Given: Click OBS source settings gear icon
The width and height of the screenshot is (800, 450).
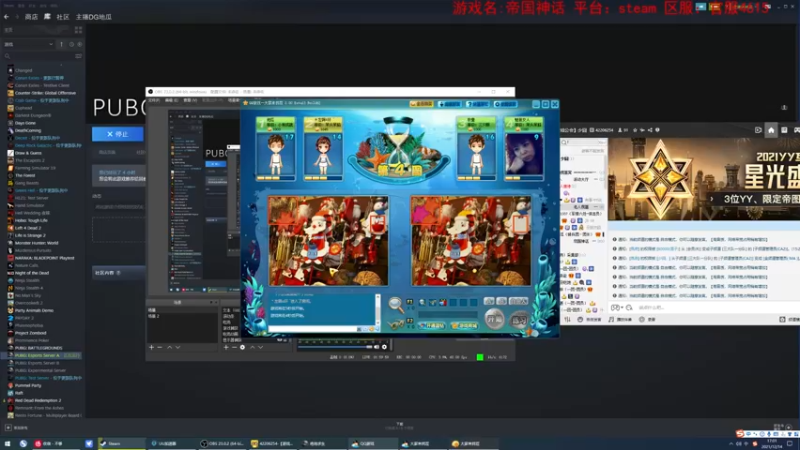Looking at the screenshot, I should tap(242, 347).
